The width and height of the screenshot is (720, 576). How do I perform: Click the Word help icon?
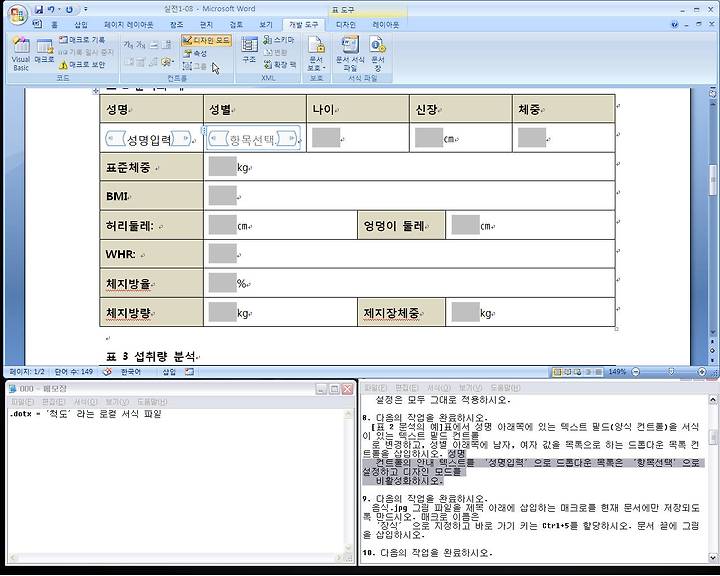point(675,25)
